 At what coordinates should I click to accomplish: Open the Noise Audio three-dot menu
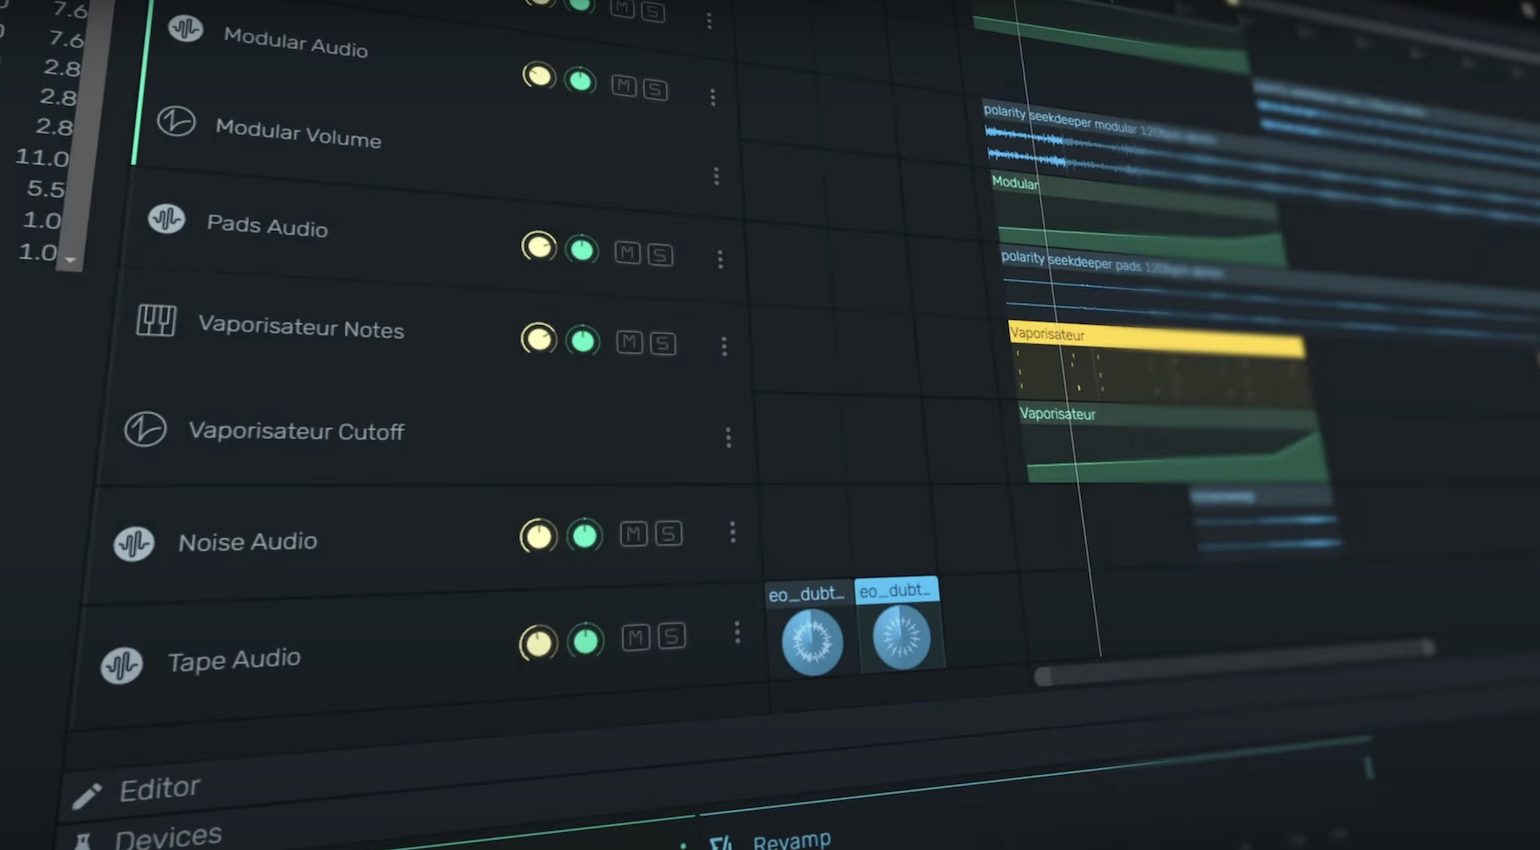732,531
